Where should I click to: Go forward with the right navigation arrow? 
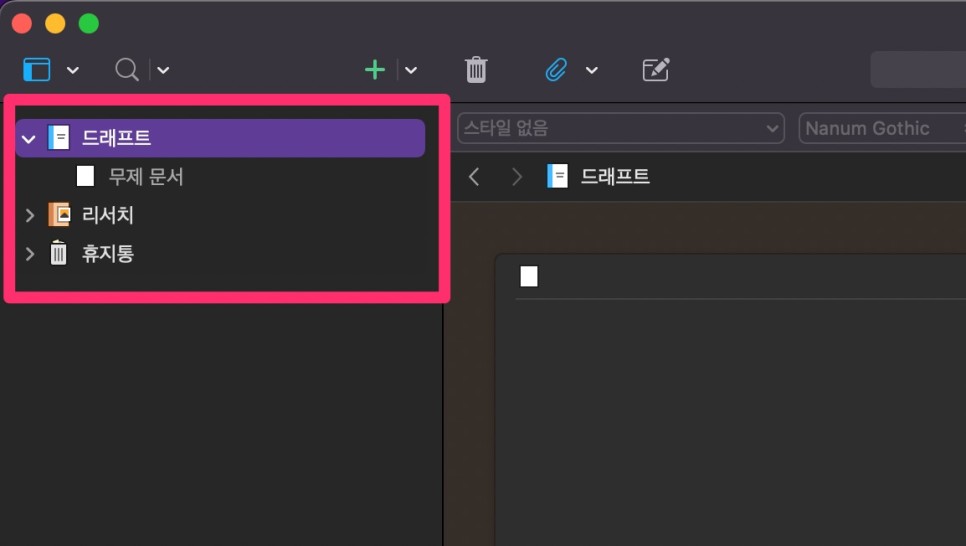point(517,177)
